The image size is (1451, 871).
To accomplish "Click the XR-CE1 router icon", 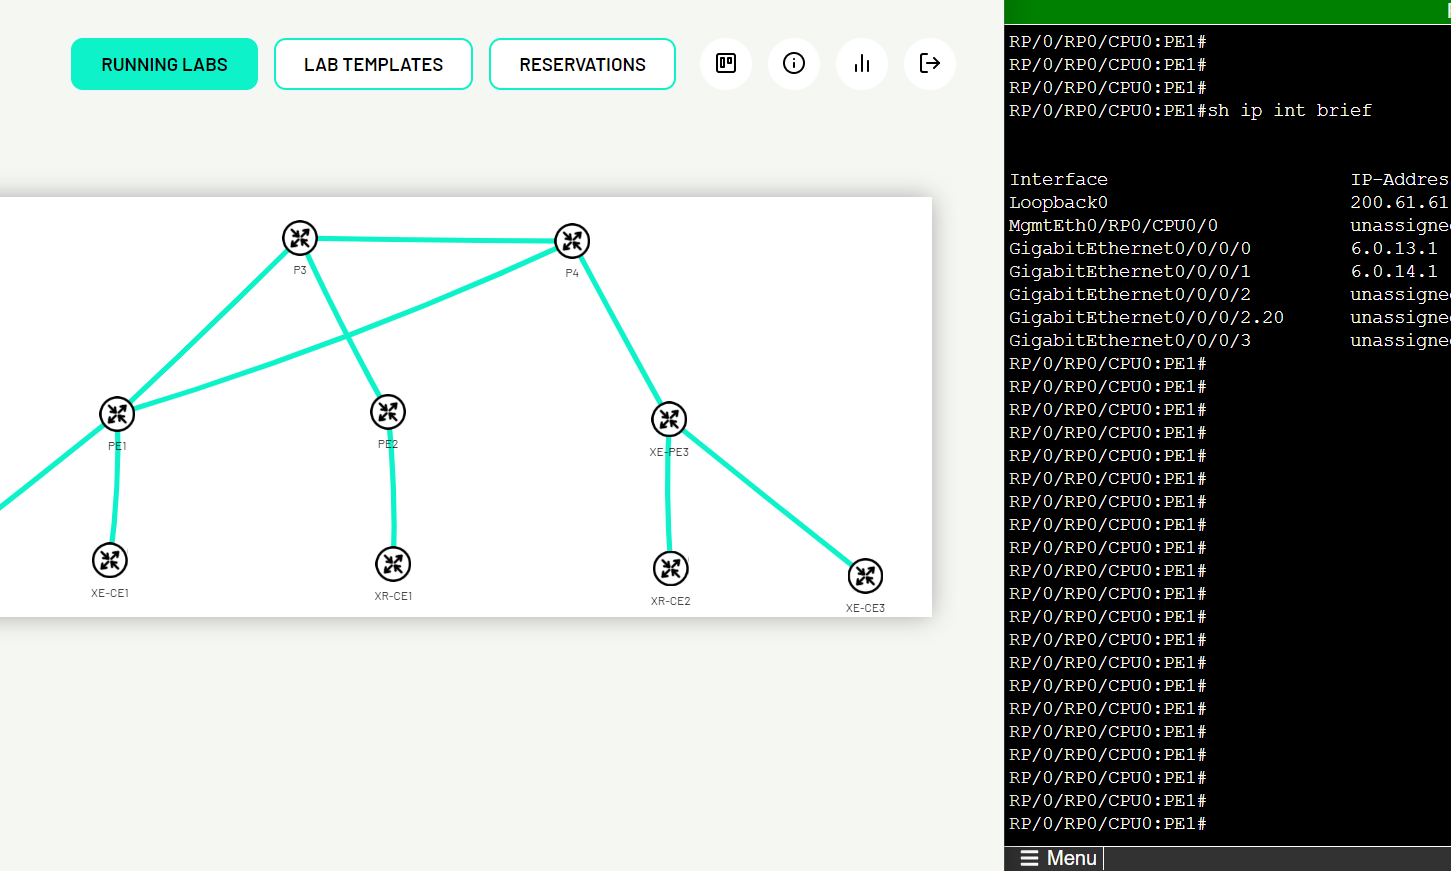I will [x=393, y=564].
